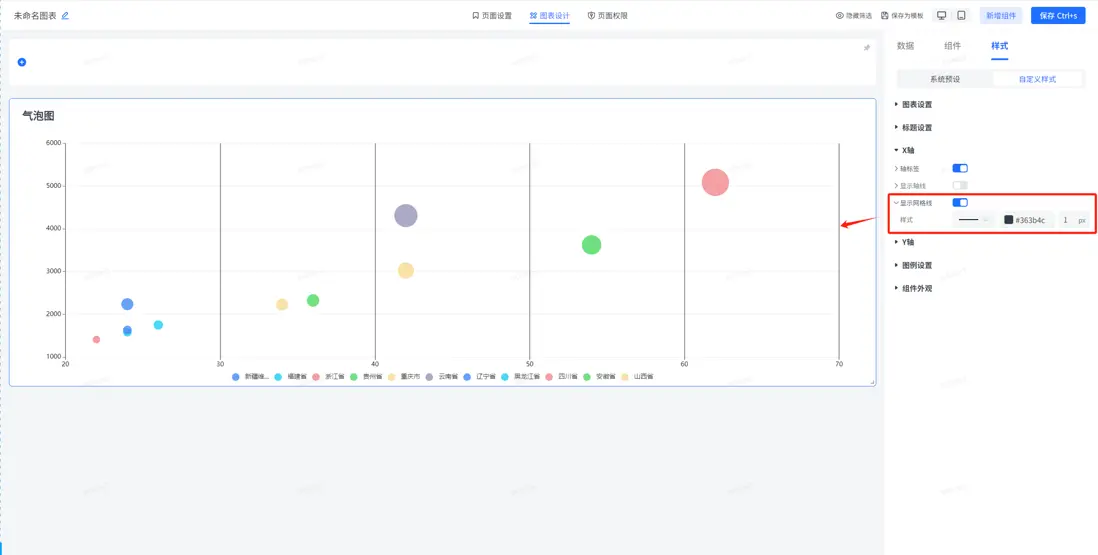The height and width of the screenshot is (555, 1098).
Task: Click the 福建省 legend marker
Action: coord(278,377)
